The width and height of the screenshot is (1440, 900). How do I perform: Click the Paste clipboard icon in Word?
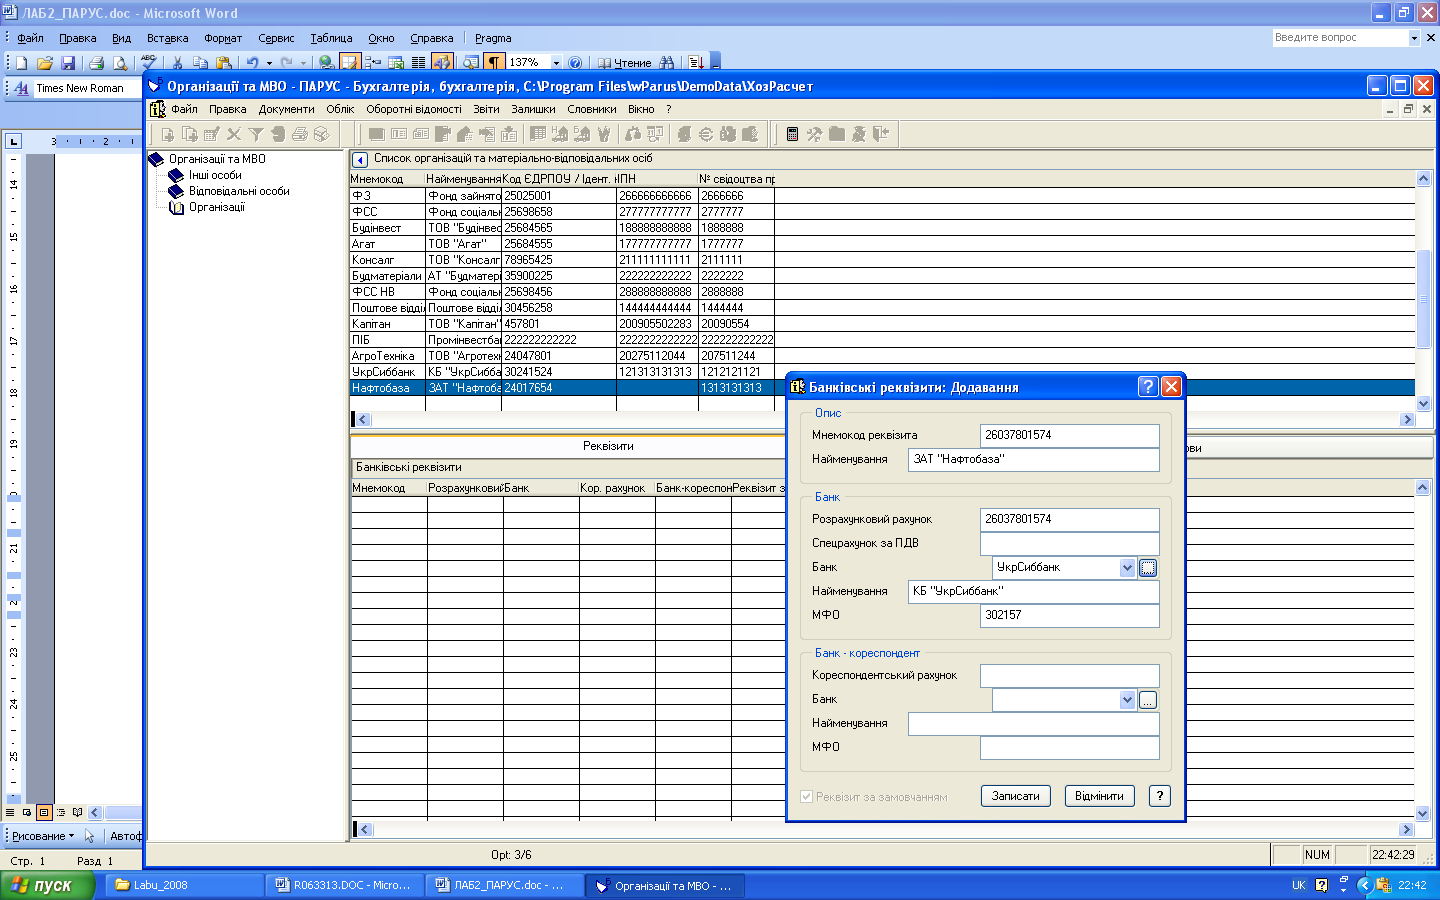224,62
